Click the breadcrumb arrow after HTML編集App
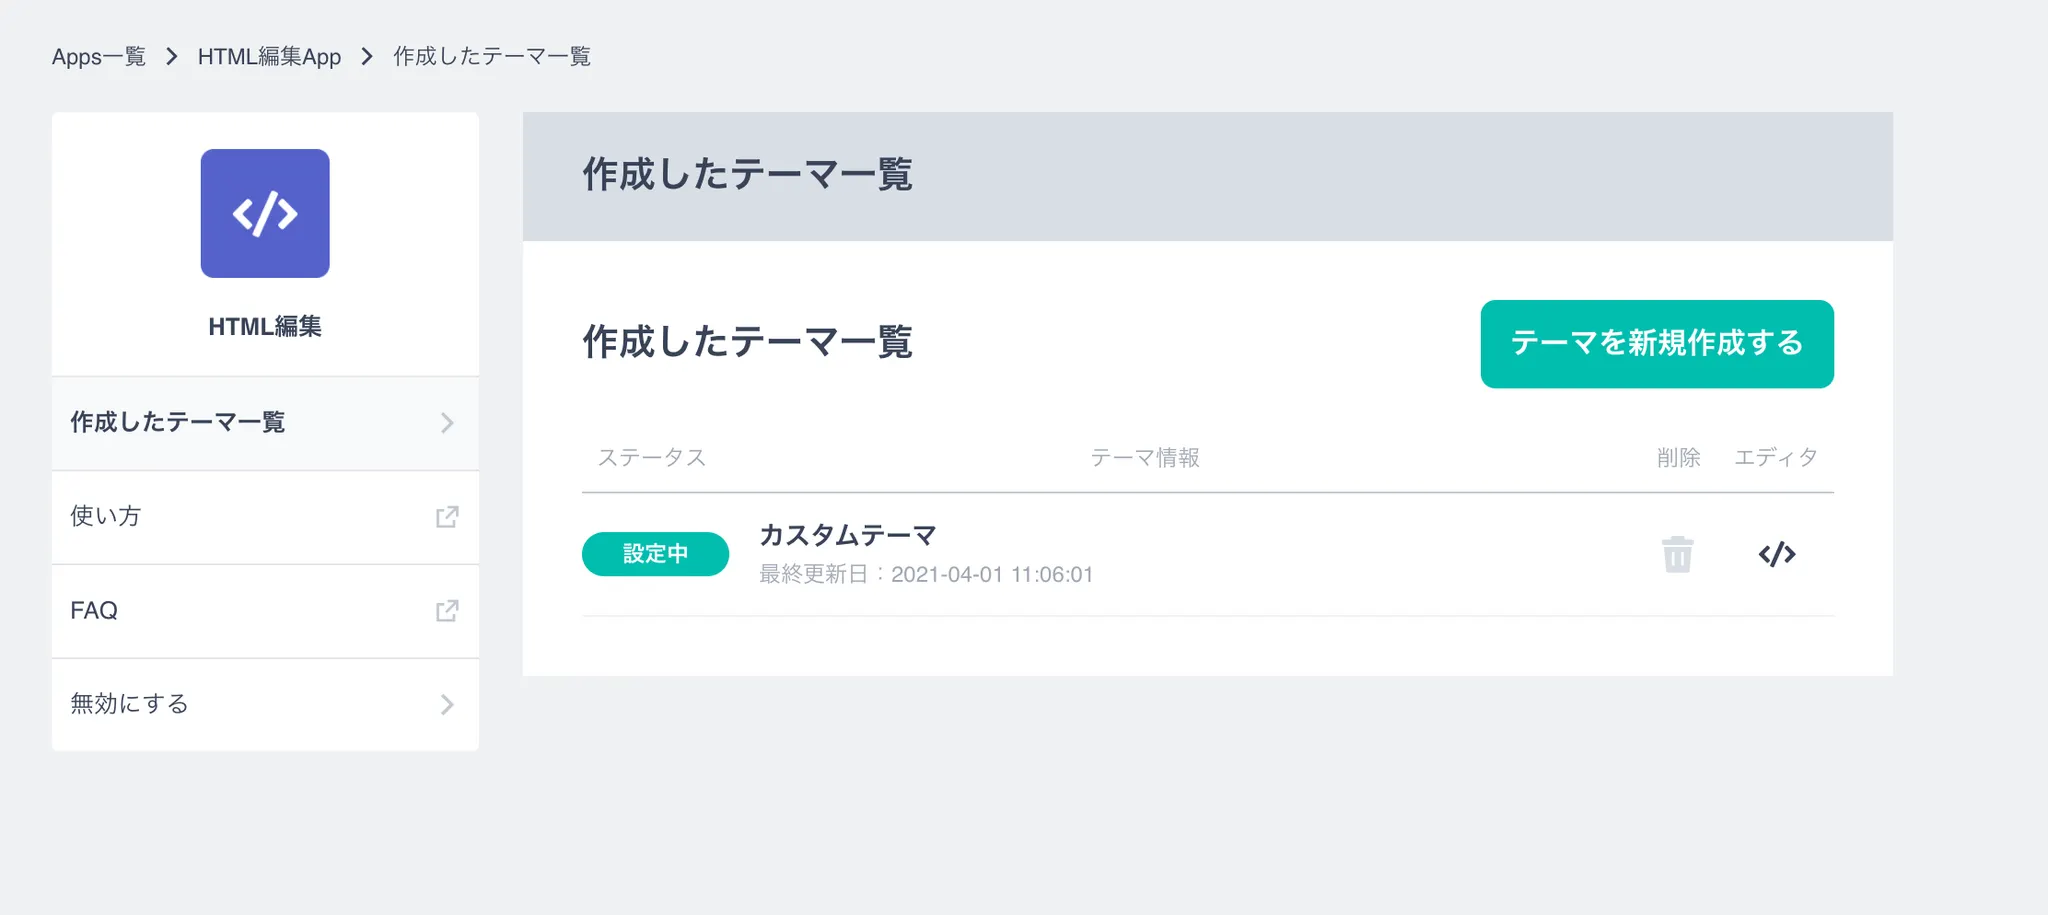The width and height of the screenshot is (2048, 915). 367,57
